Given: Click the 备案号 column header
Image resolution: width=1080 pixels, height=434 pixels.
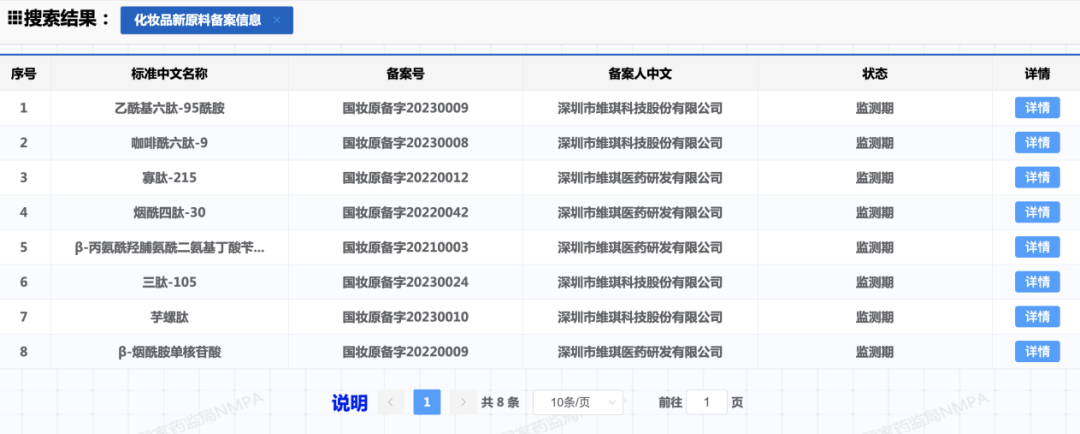Looking at the screenshot, I should (405, 74).
